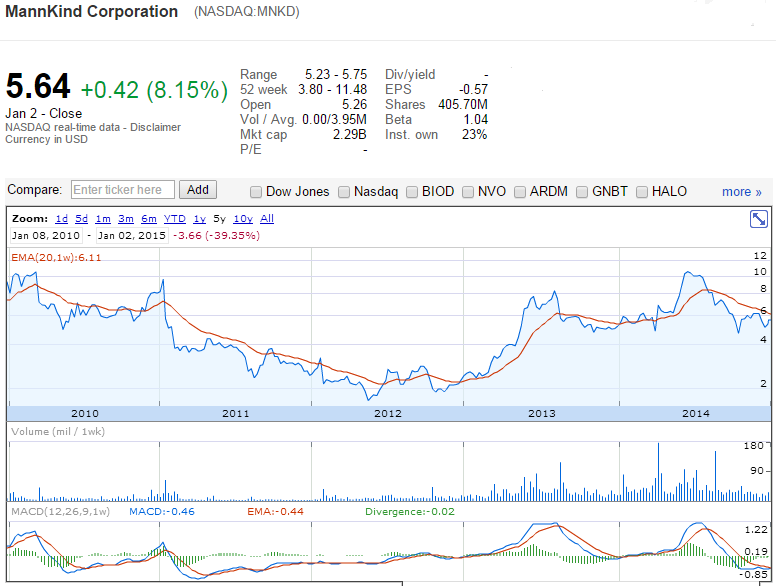Click the Beta value 1.04
The image size is (776, 586).
point(476,120)
